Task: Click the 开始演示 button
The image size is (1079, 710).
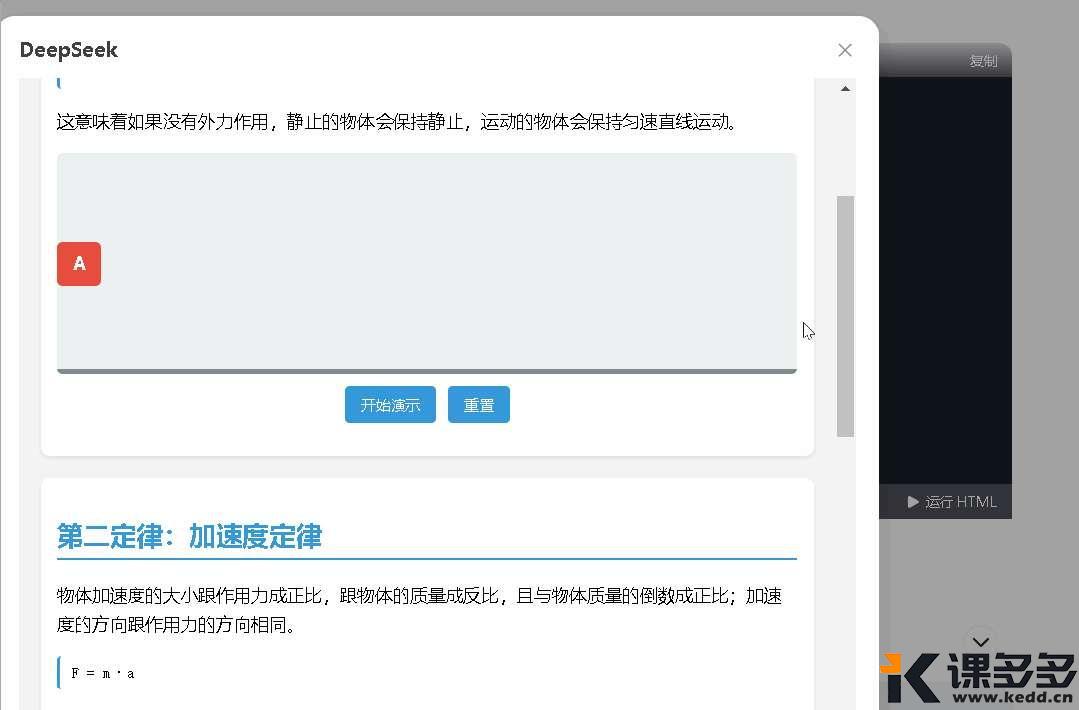Action: (390, 405)
